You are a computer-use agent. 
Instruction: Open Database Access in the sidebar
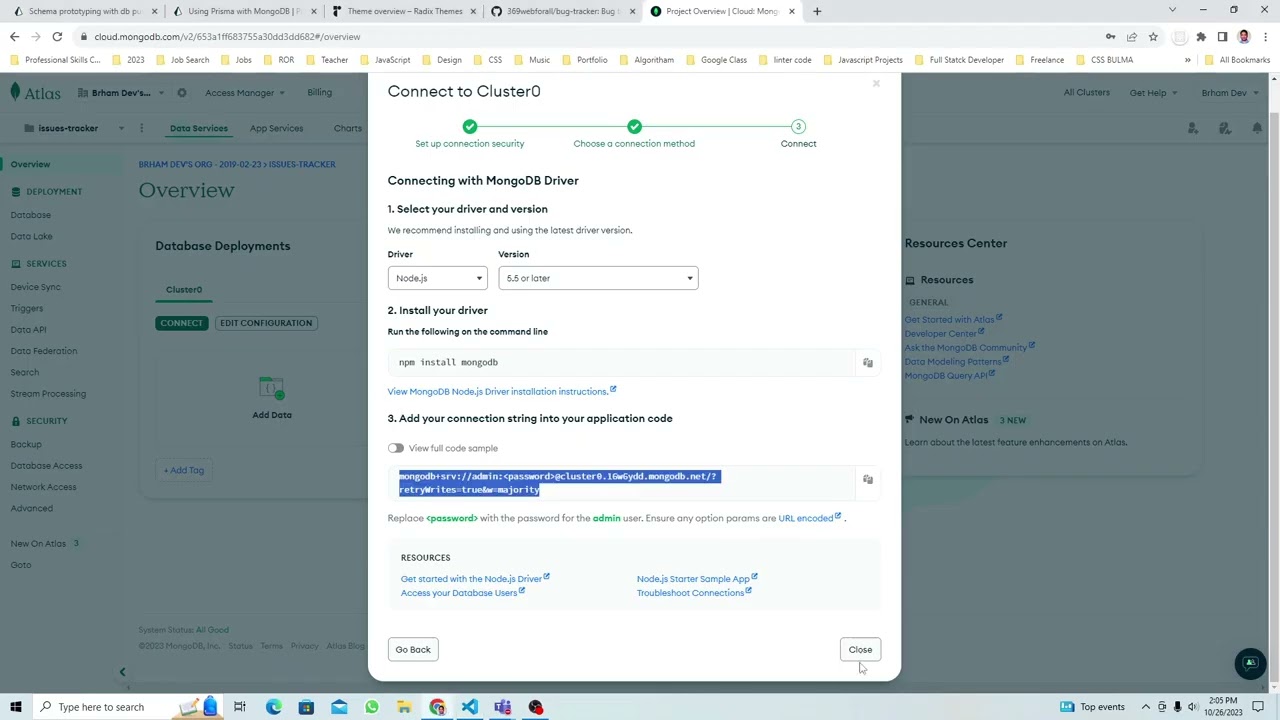[x=46, y=466]
